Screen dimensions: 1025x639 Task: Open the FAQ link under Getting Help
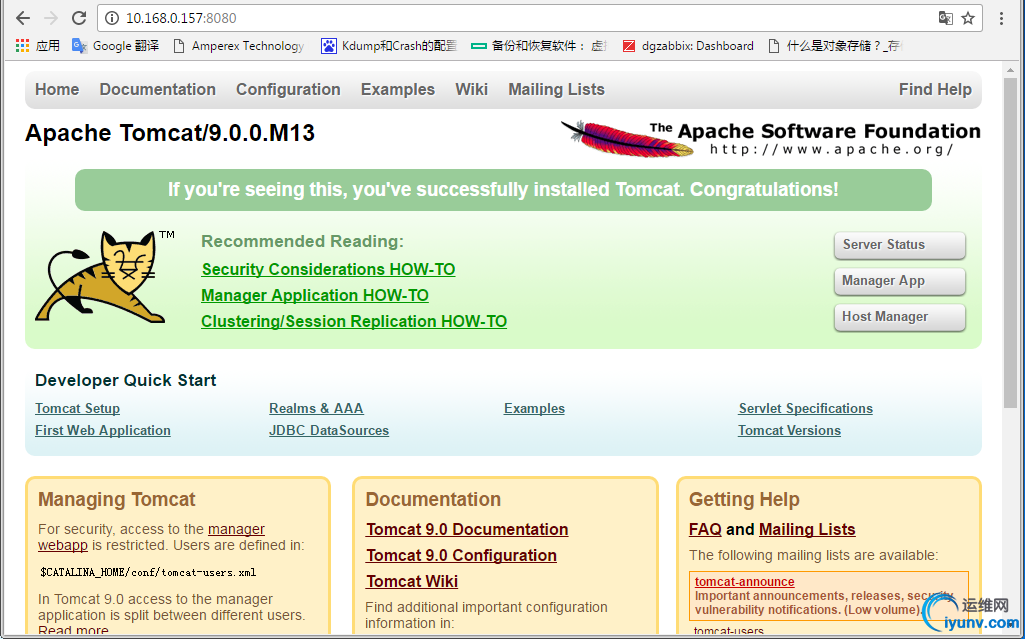[705, 529]
